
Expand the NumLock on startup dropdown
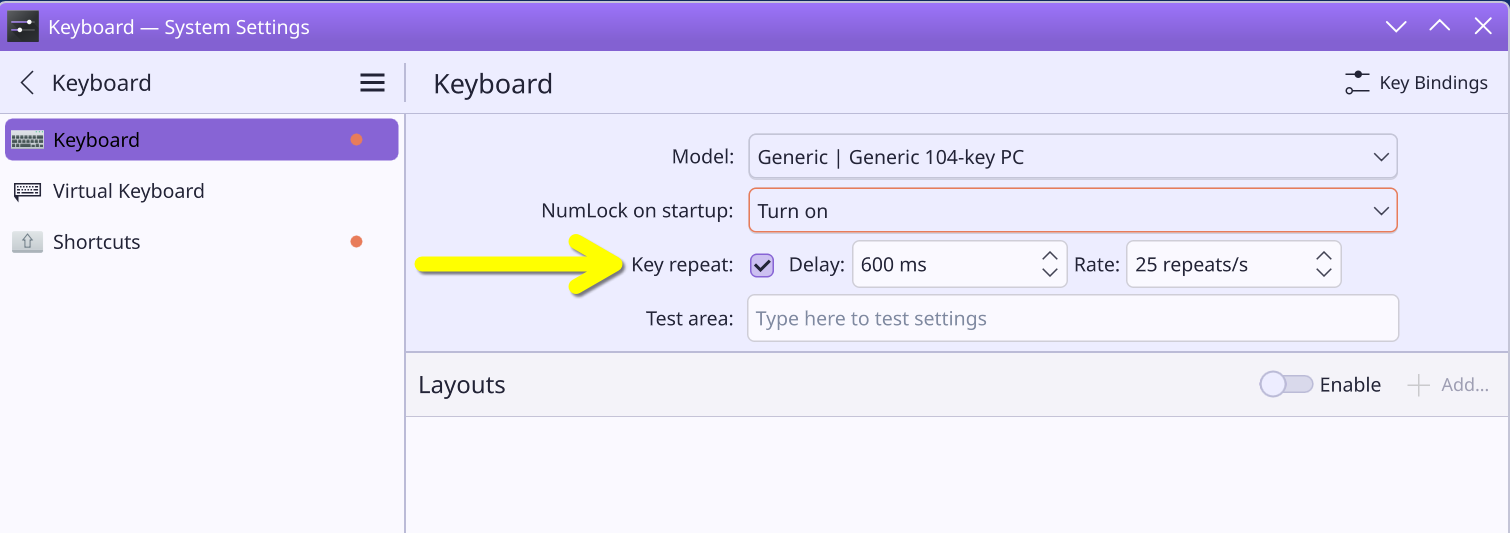click(1073, 211)
